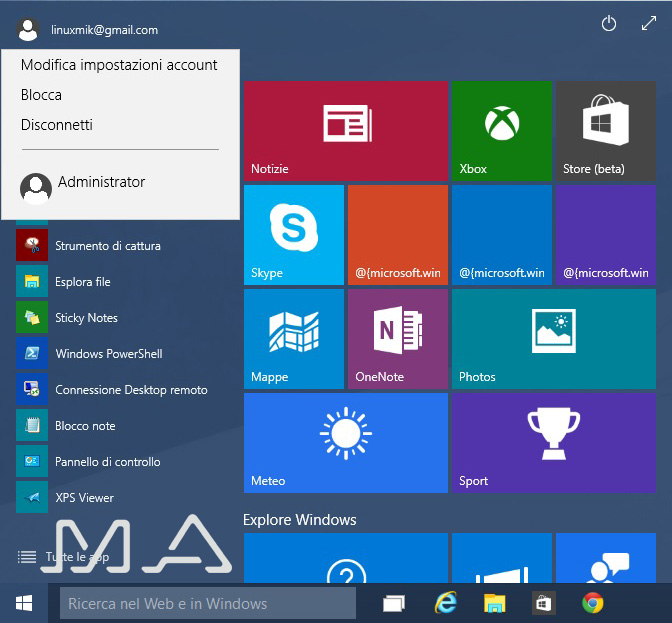The width and height of the screenshot is (672, 623).
Task: Open File Explorer from taskbar
Action: [x=494, y=603]
